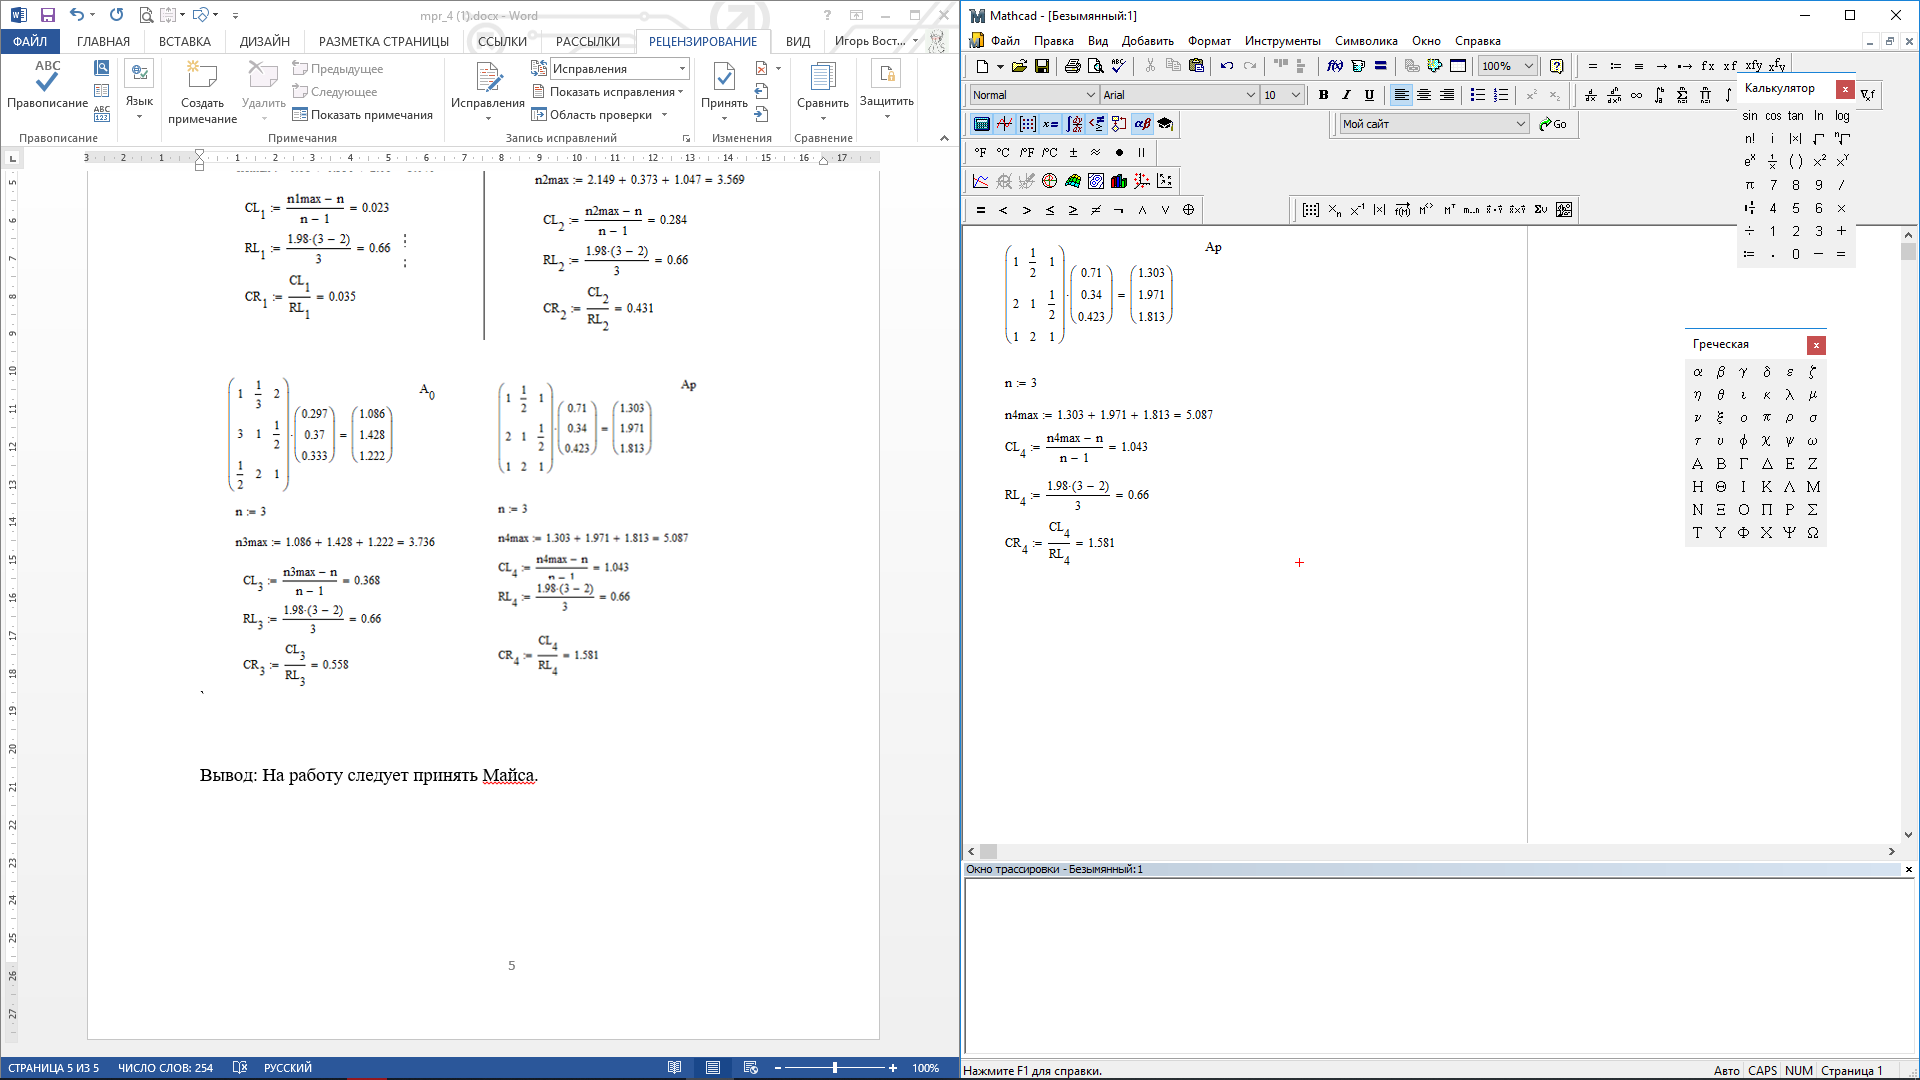
Task: Click the matrix transpose icon
Action: click(x=1449, y=210)
